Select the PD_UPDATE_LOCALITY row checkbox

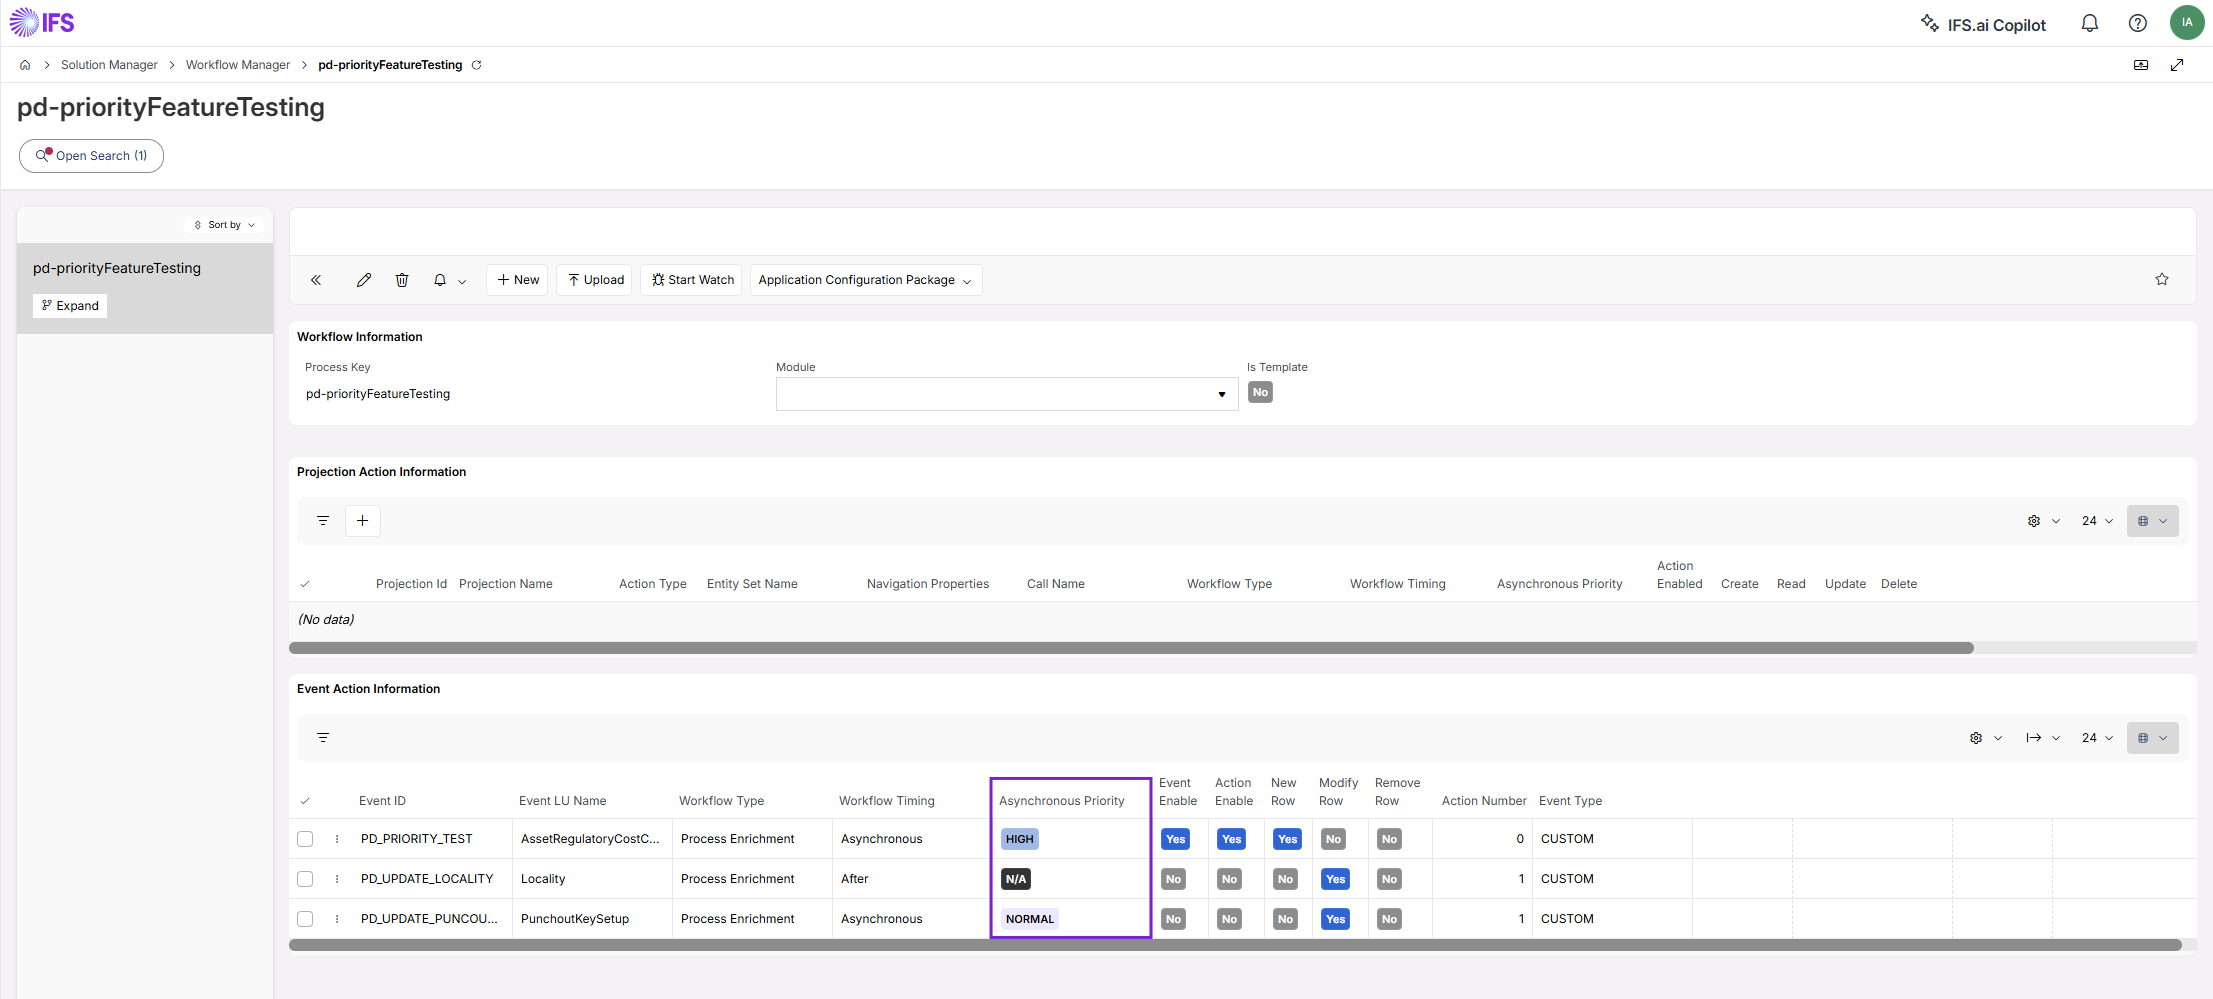pos(305,879)
